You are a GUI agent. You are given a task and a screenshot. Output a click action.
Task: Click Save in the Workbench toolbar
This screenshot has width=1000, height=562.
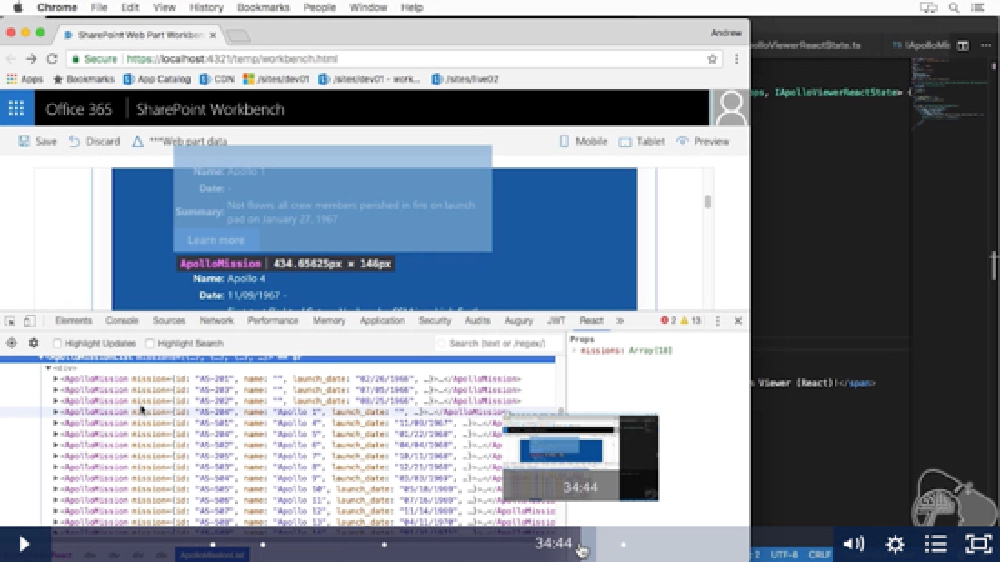click(38, 142)
